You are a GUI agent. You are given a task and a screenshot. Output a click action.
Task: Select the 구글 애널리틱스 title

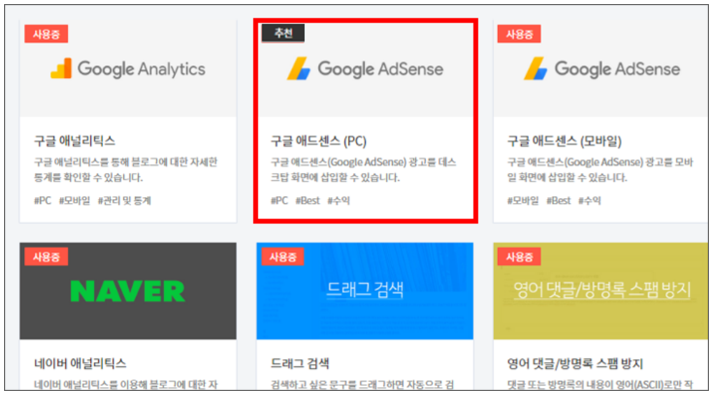coord(75,141)
